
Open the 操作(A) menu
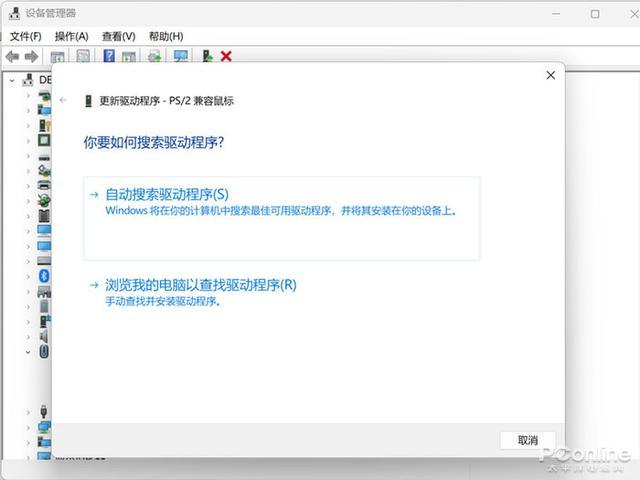[x=71, y=37]
